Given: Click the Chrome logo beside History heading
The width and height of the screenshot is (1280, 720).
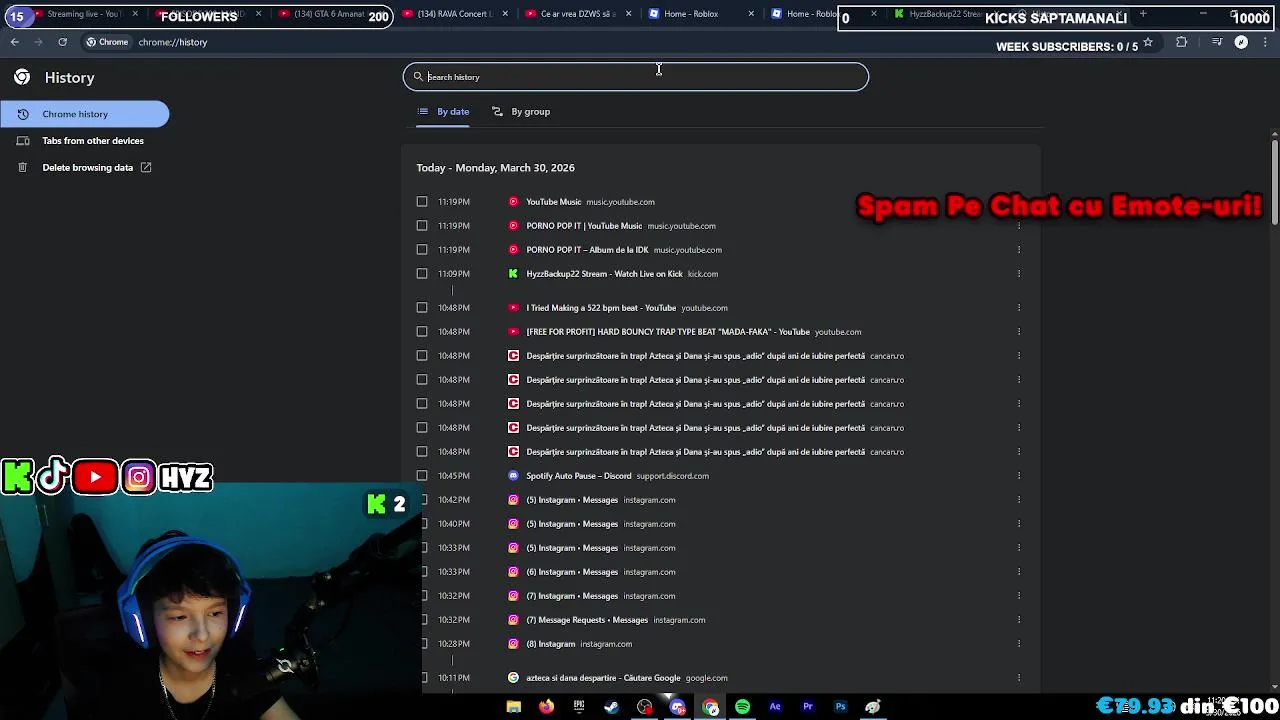Looking at the screenshot, I should point(22,77).
